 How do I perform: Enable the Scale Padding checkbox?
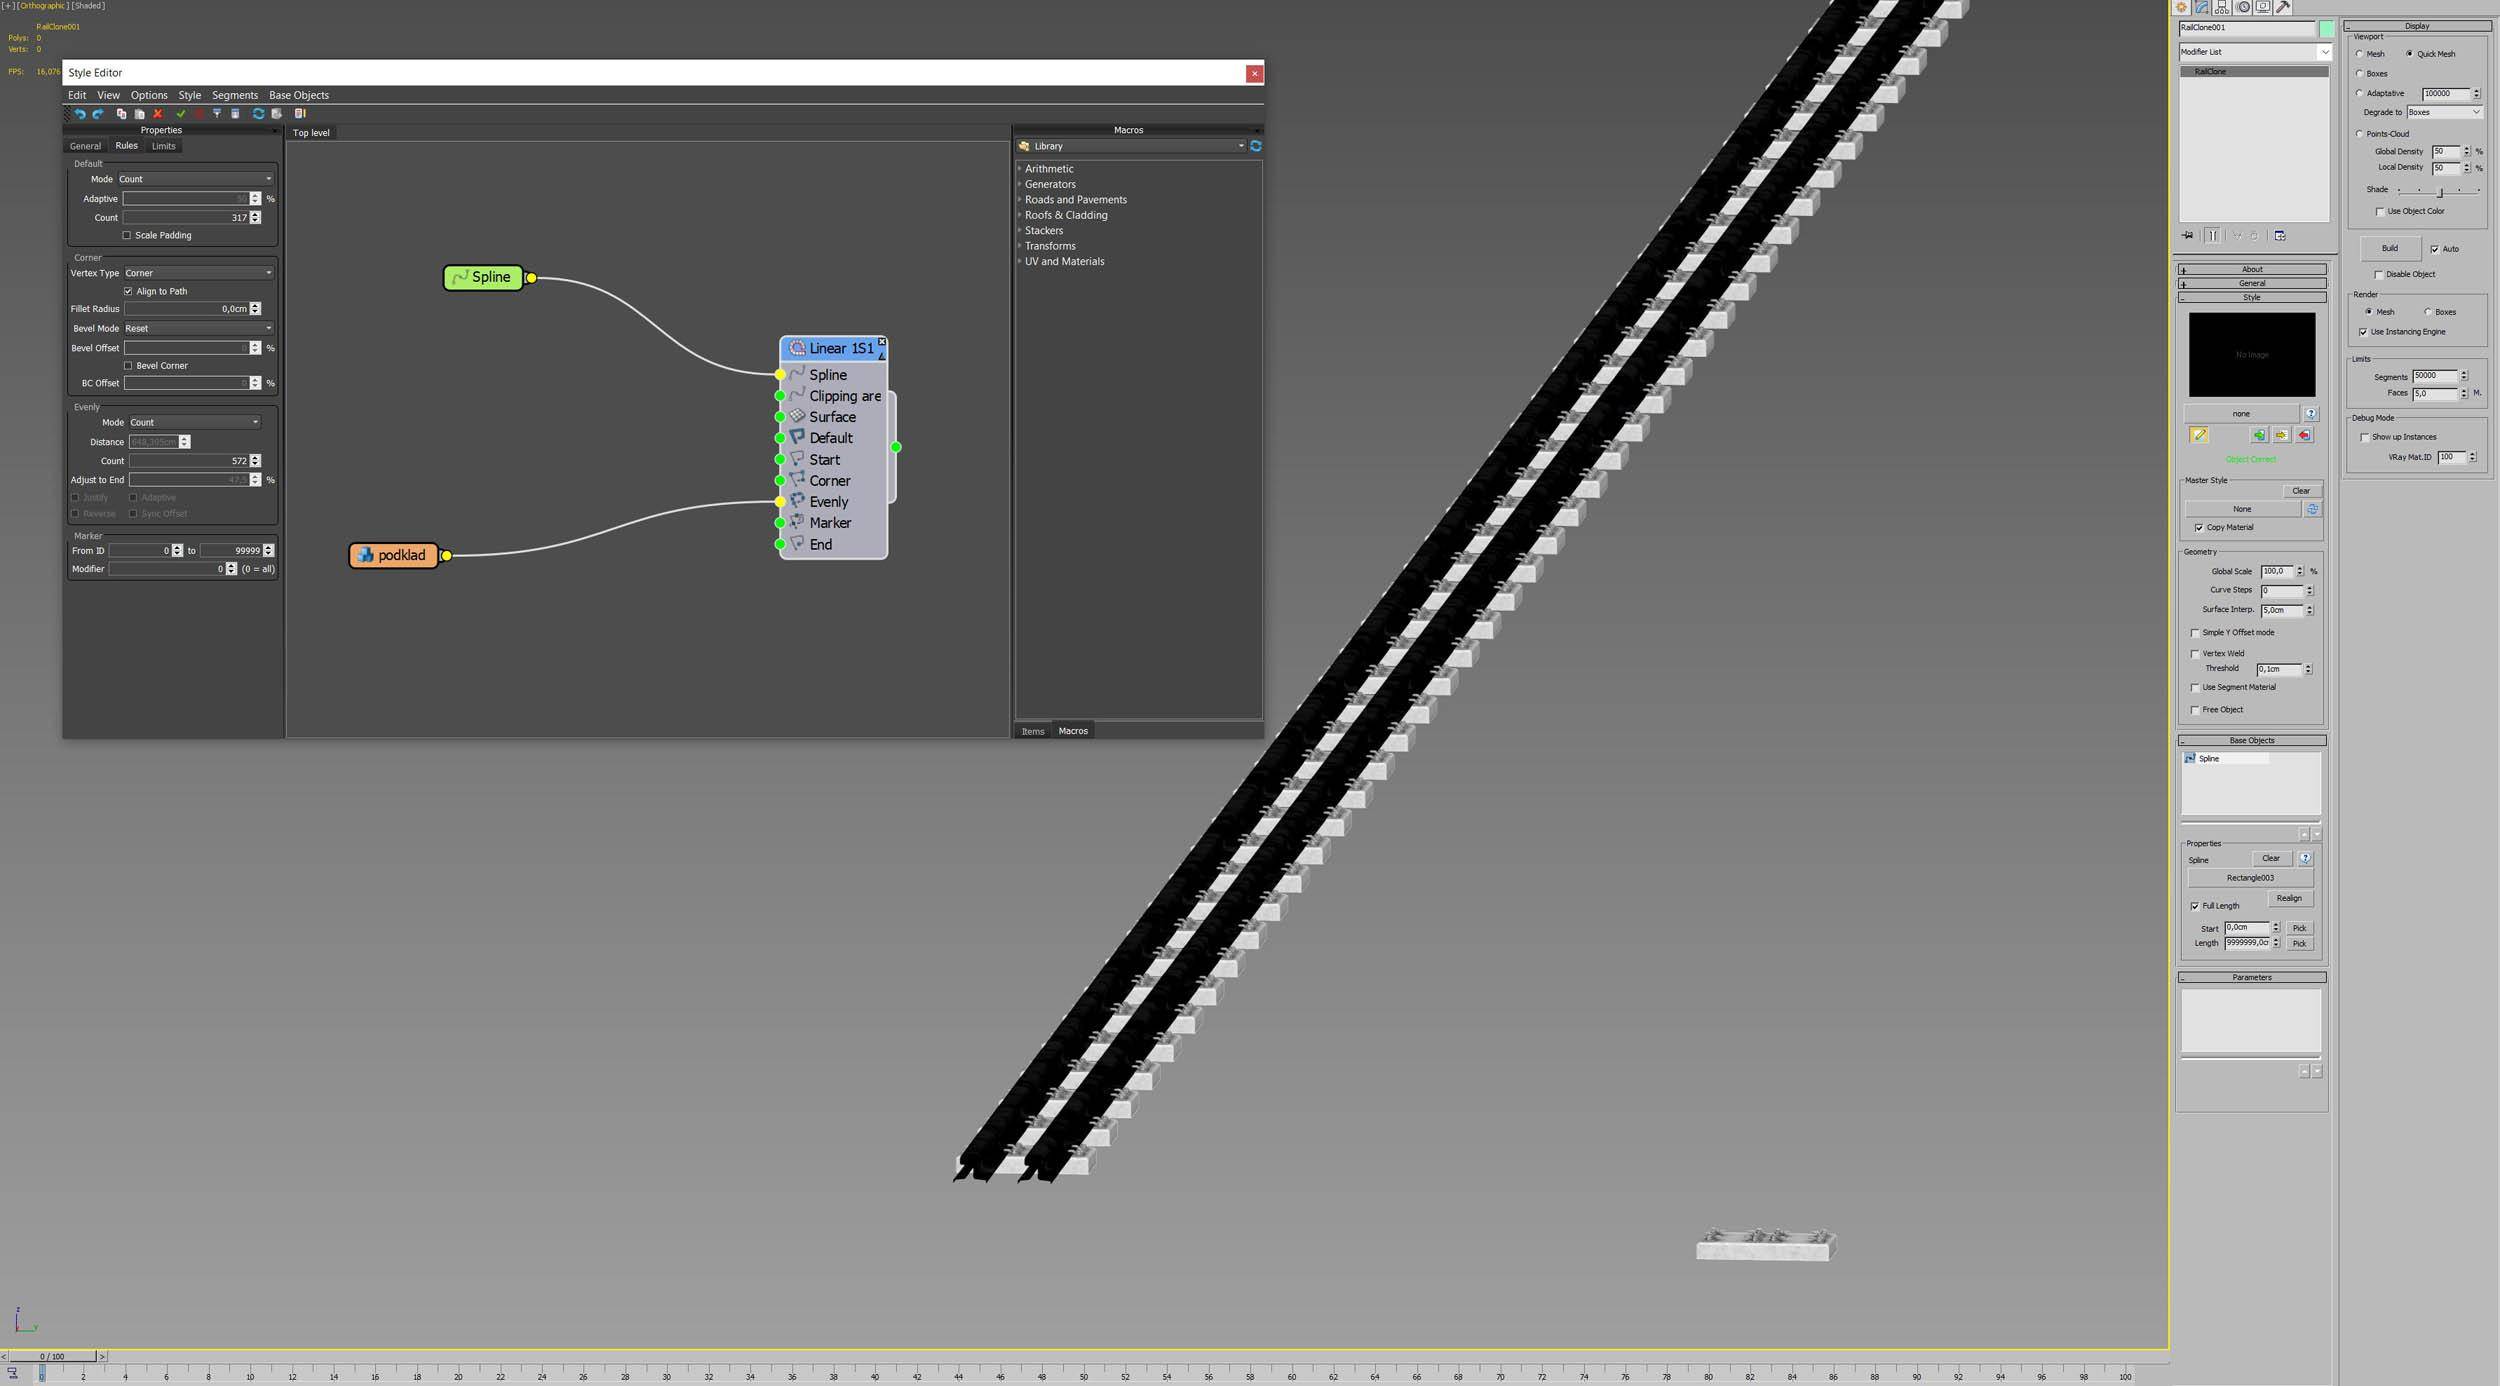coord(127,235)
